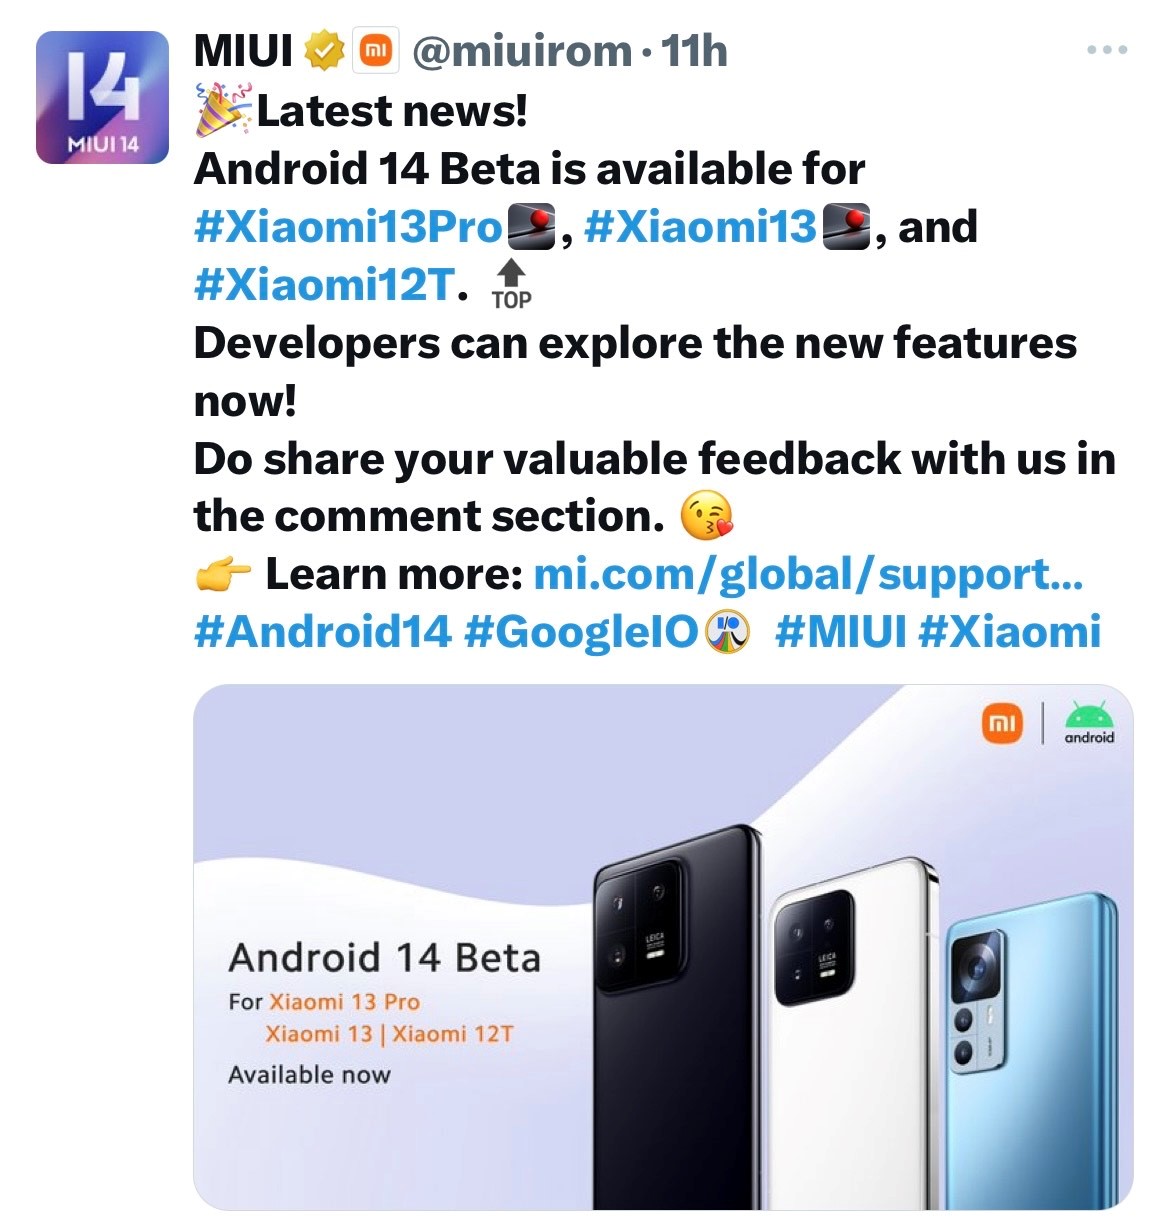The width and height of the screenshot is (1170, 1219).
Task: Click the orange Mi logo inside the image
Action: pyautogui.click(x=1003, y=723)
